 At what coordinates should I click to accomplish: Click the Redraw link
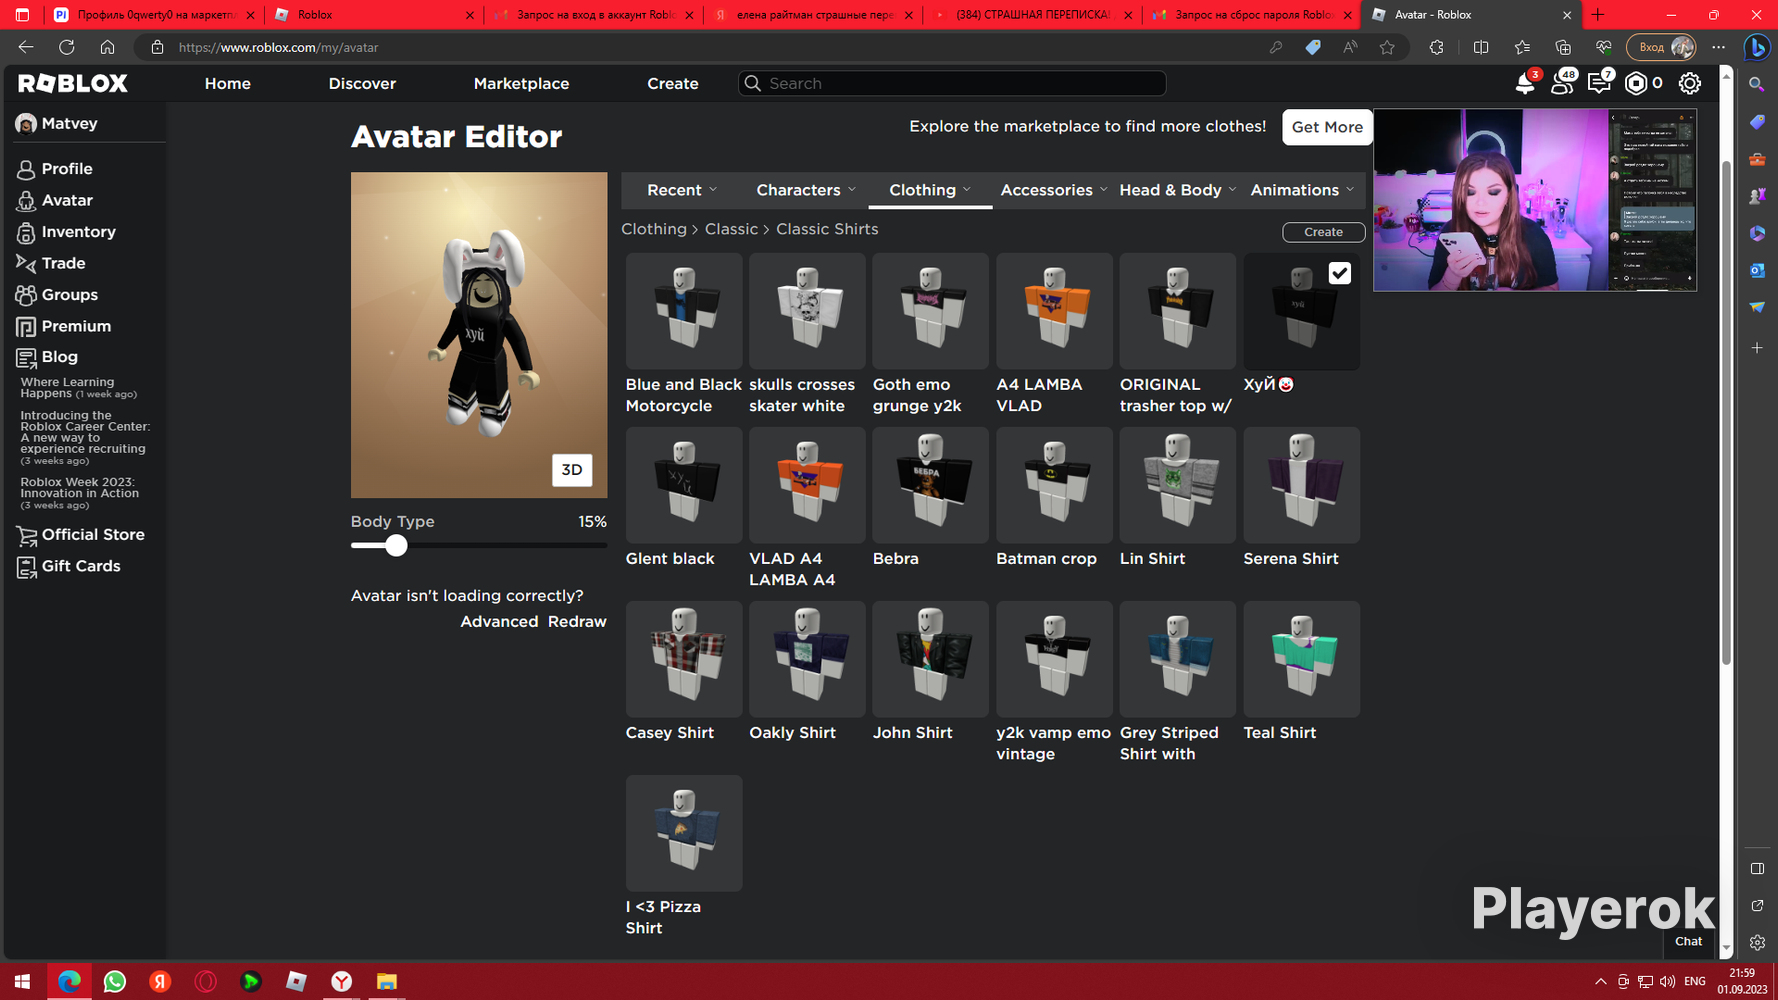coord(577,622)
